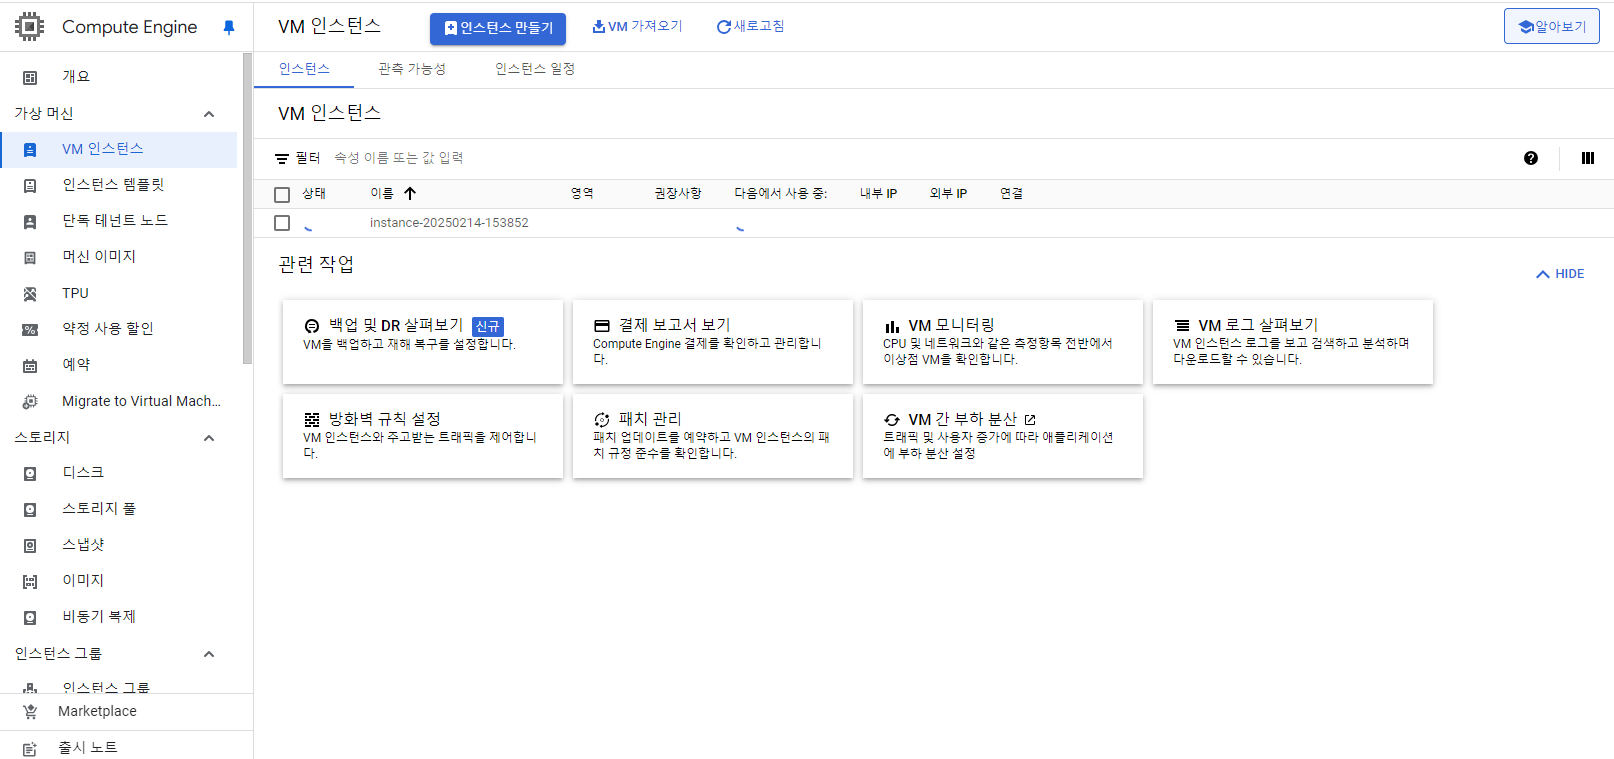1614x759 pixels.
Task: Sort by 이름 using the up arrow
Action: (410, 194)
